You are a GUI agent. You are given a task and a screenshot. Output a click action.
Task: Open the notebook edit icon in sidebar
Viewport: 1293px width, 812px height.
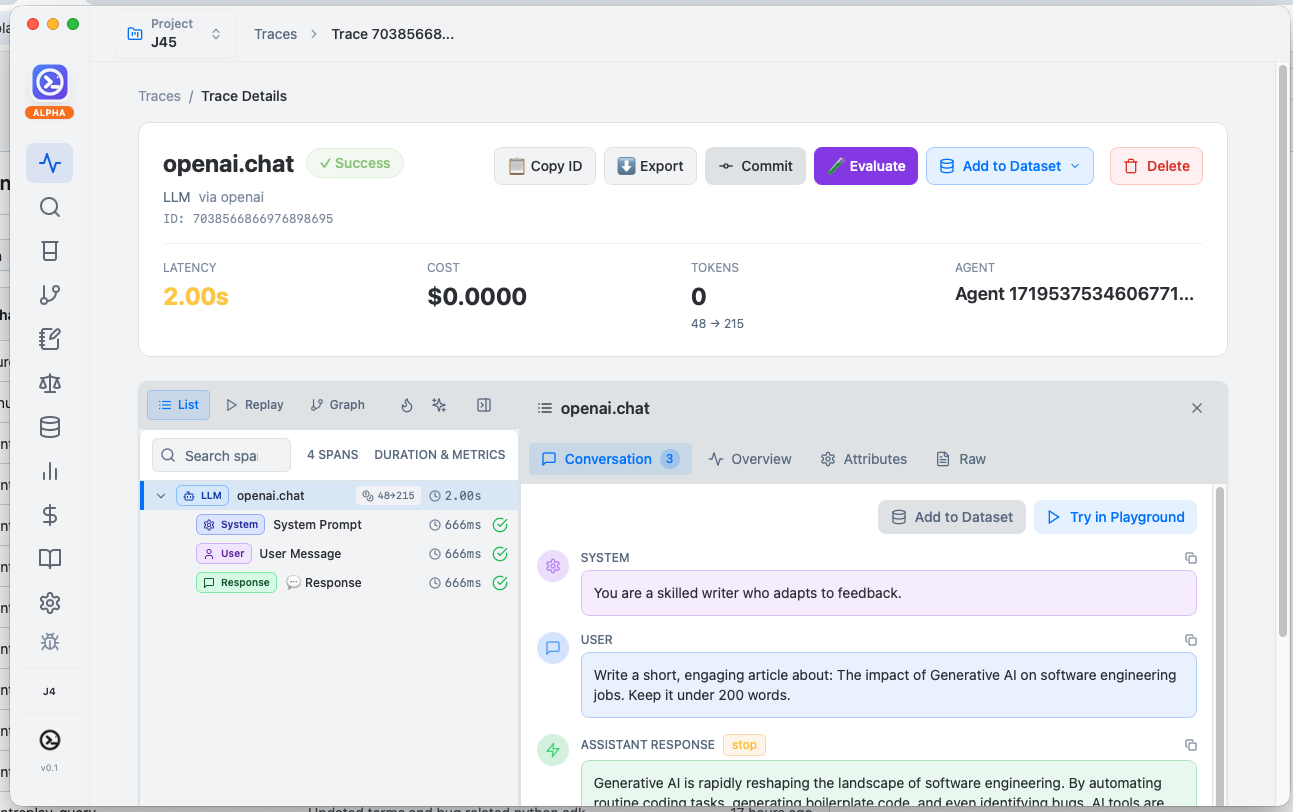[x=50, y=339]
